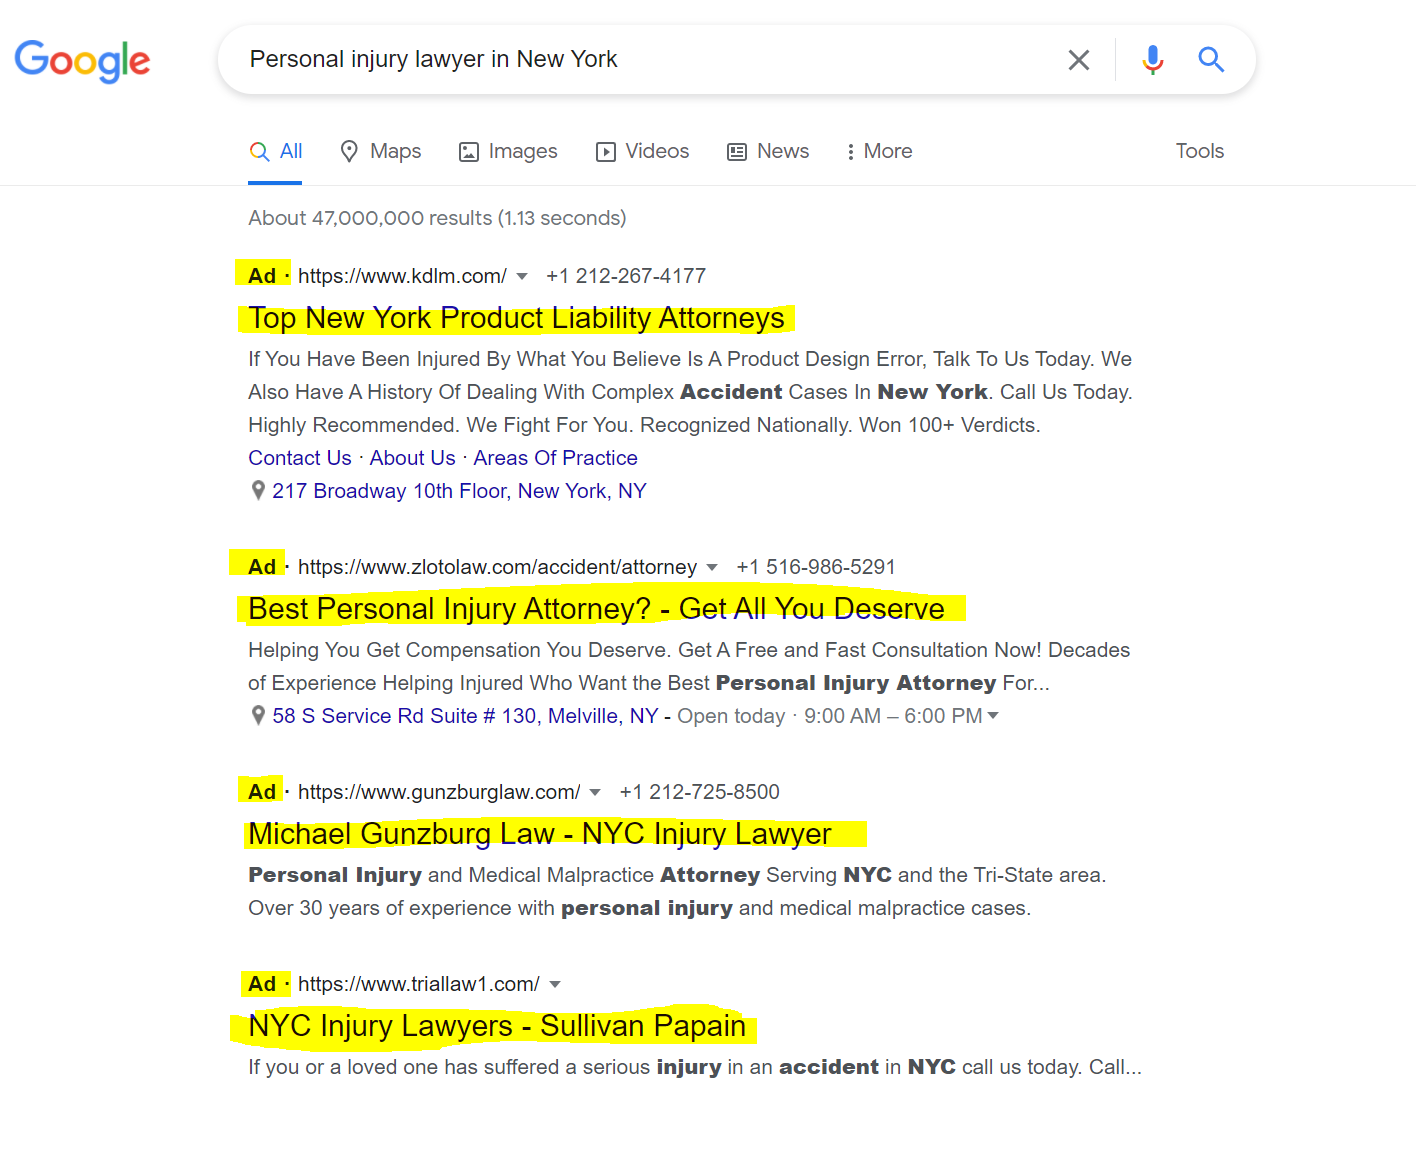The height and width of the screenshot is (1149, 1416).
Task: Click the map pin beside 217 Broadway
Action: (258, 491)
